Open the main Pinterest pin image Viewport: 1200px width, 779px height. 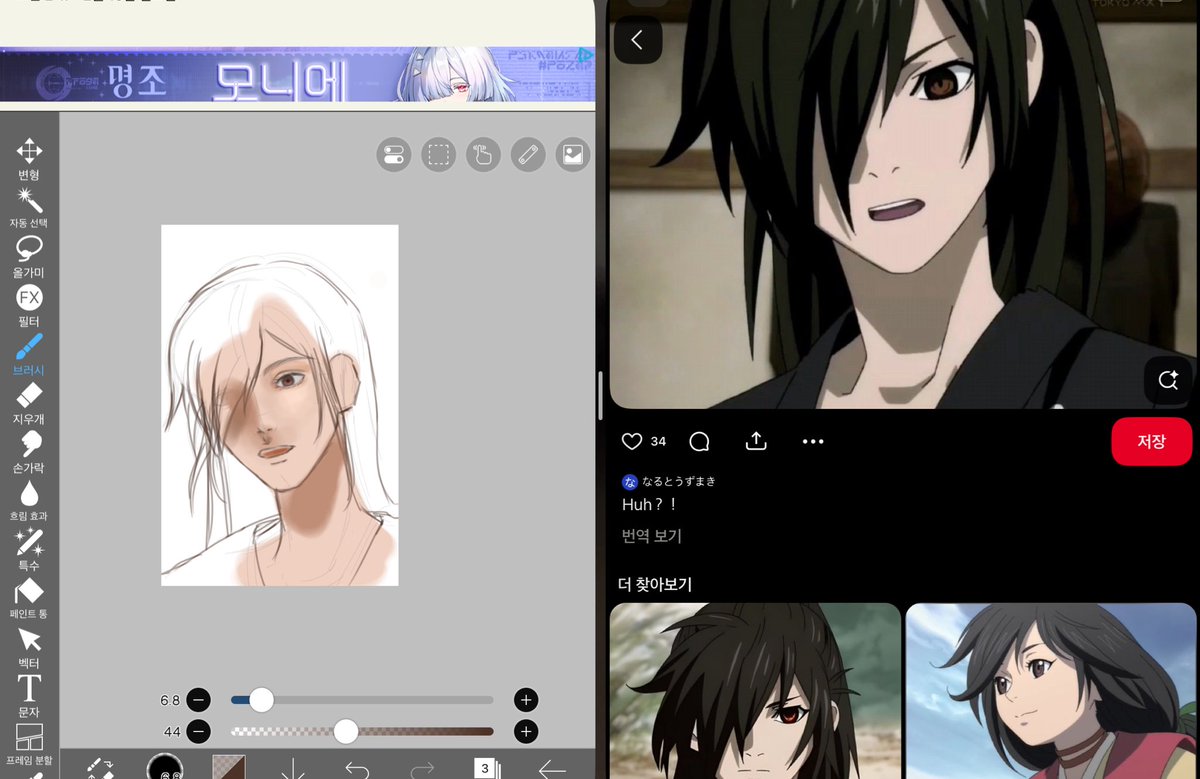903,204
